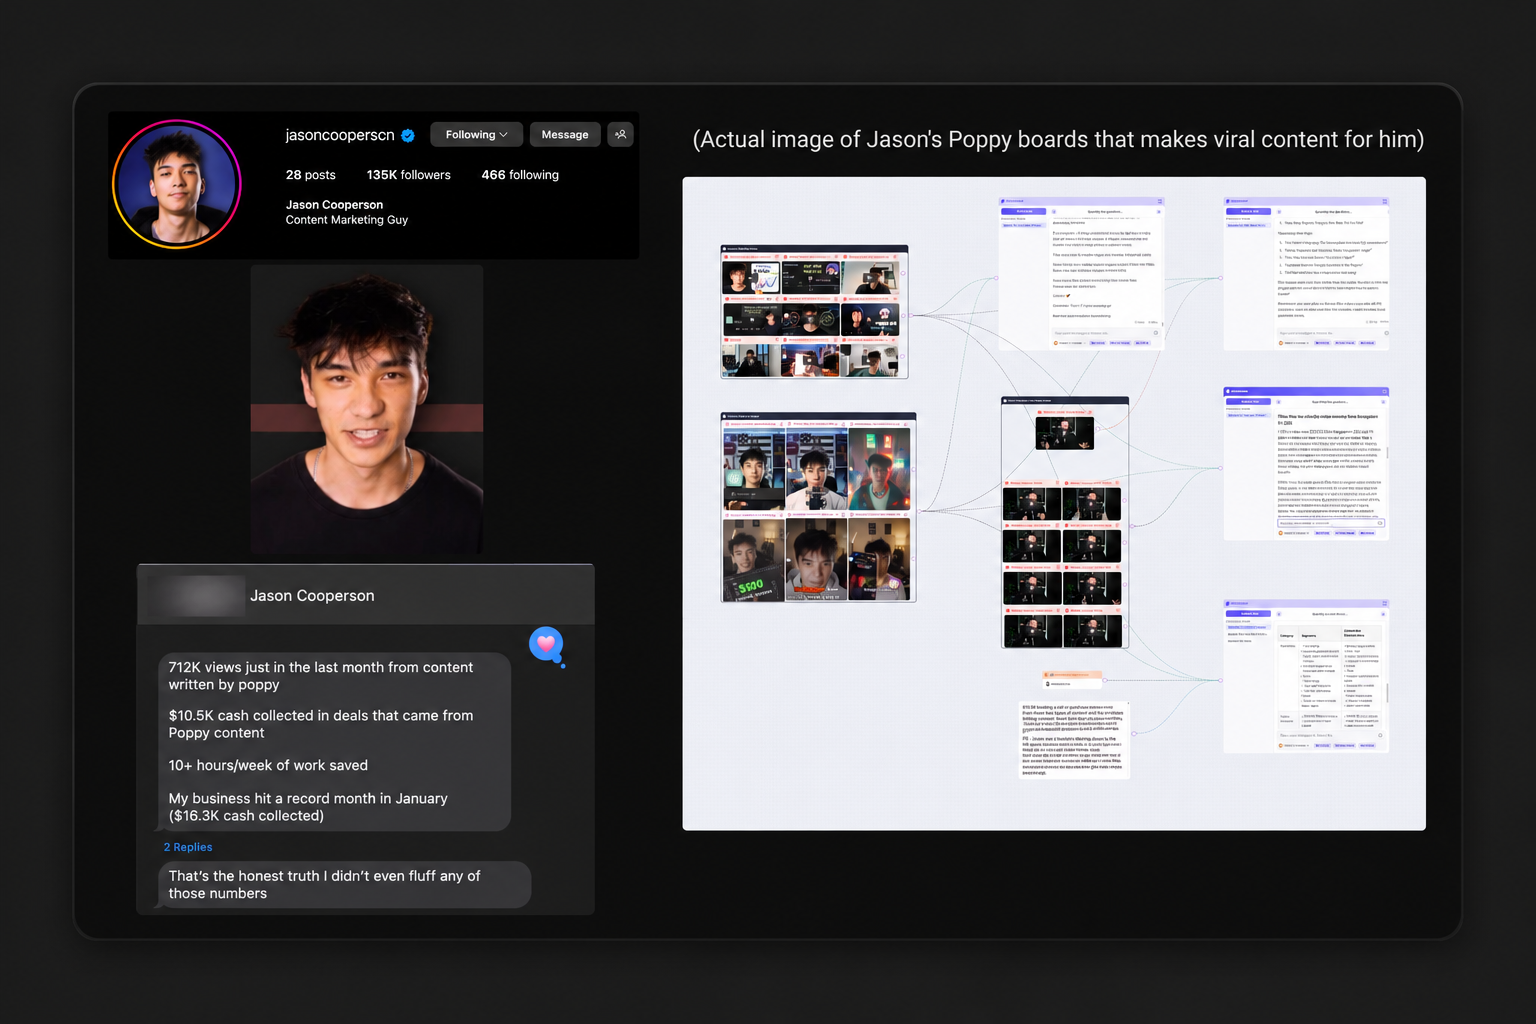
Task: Click the chat window with the table
Action: coord(1306,676)
